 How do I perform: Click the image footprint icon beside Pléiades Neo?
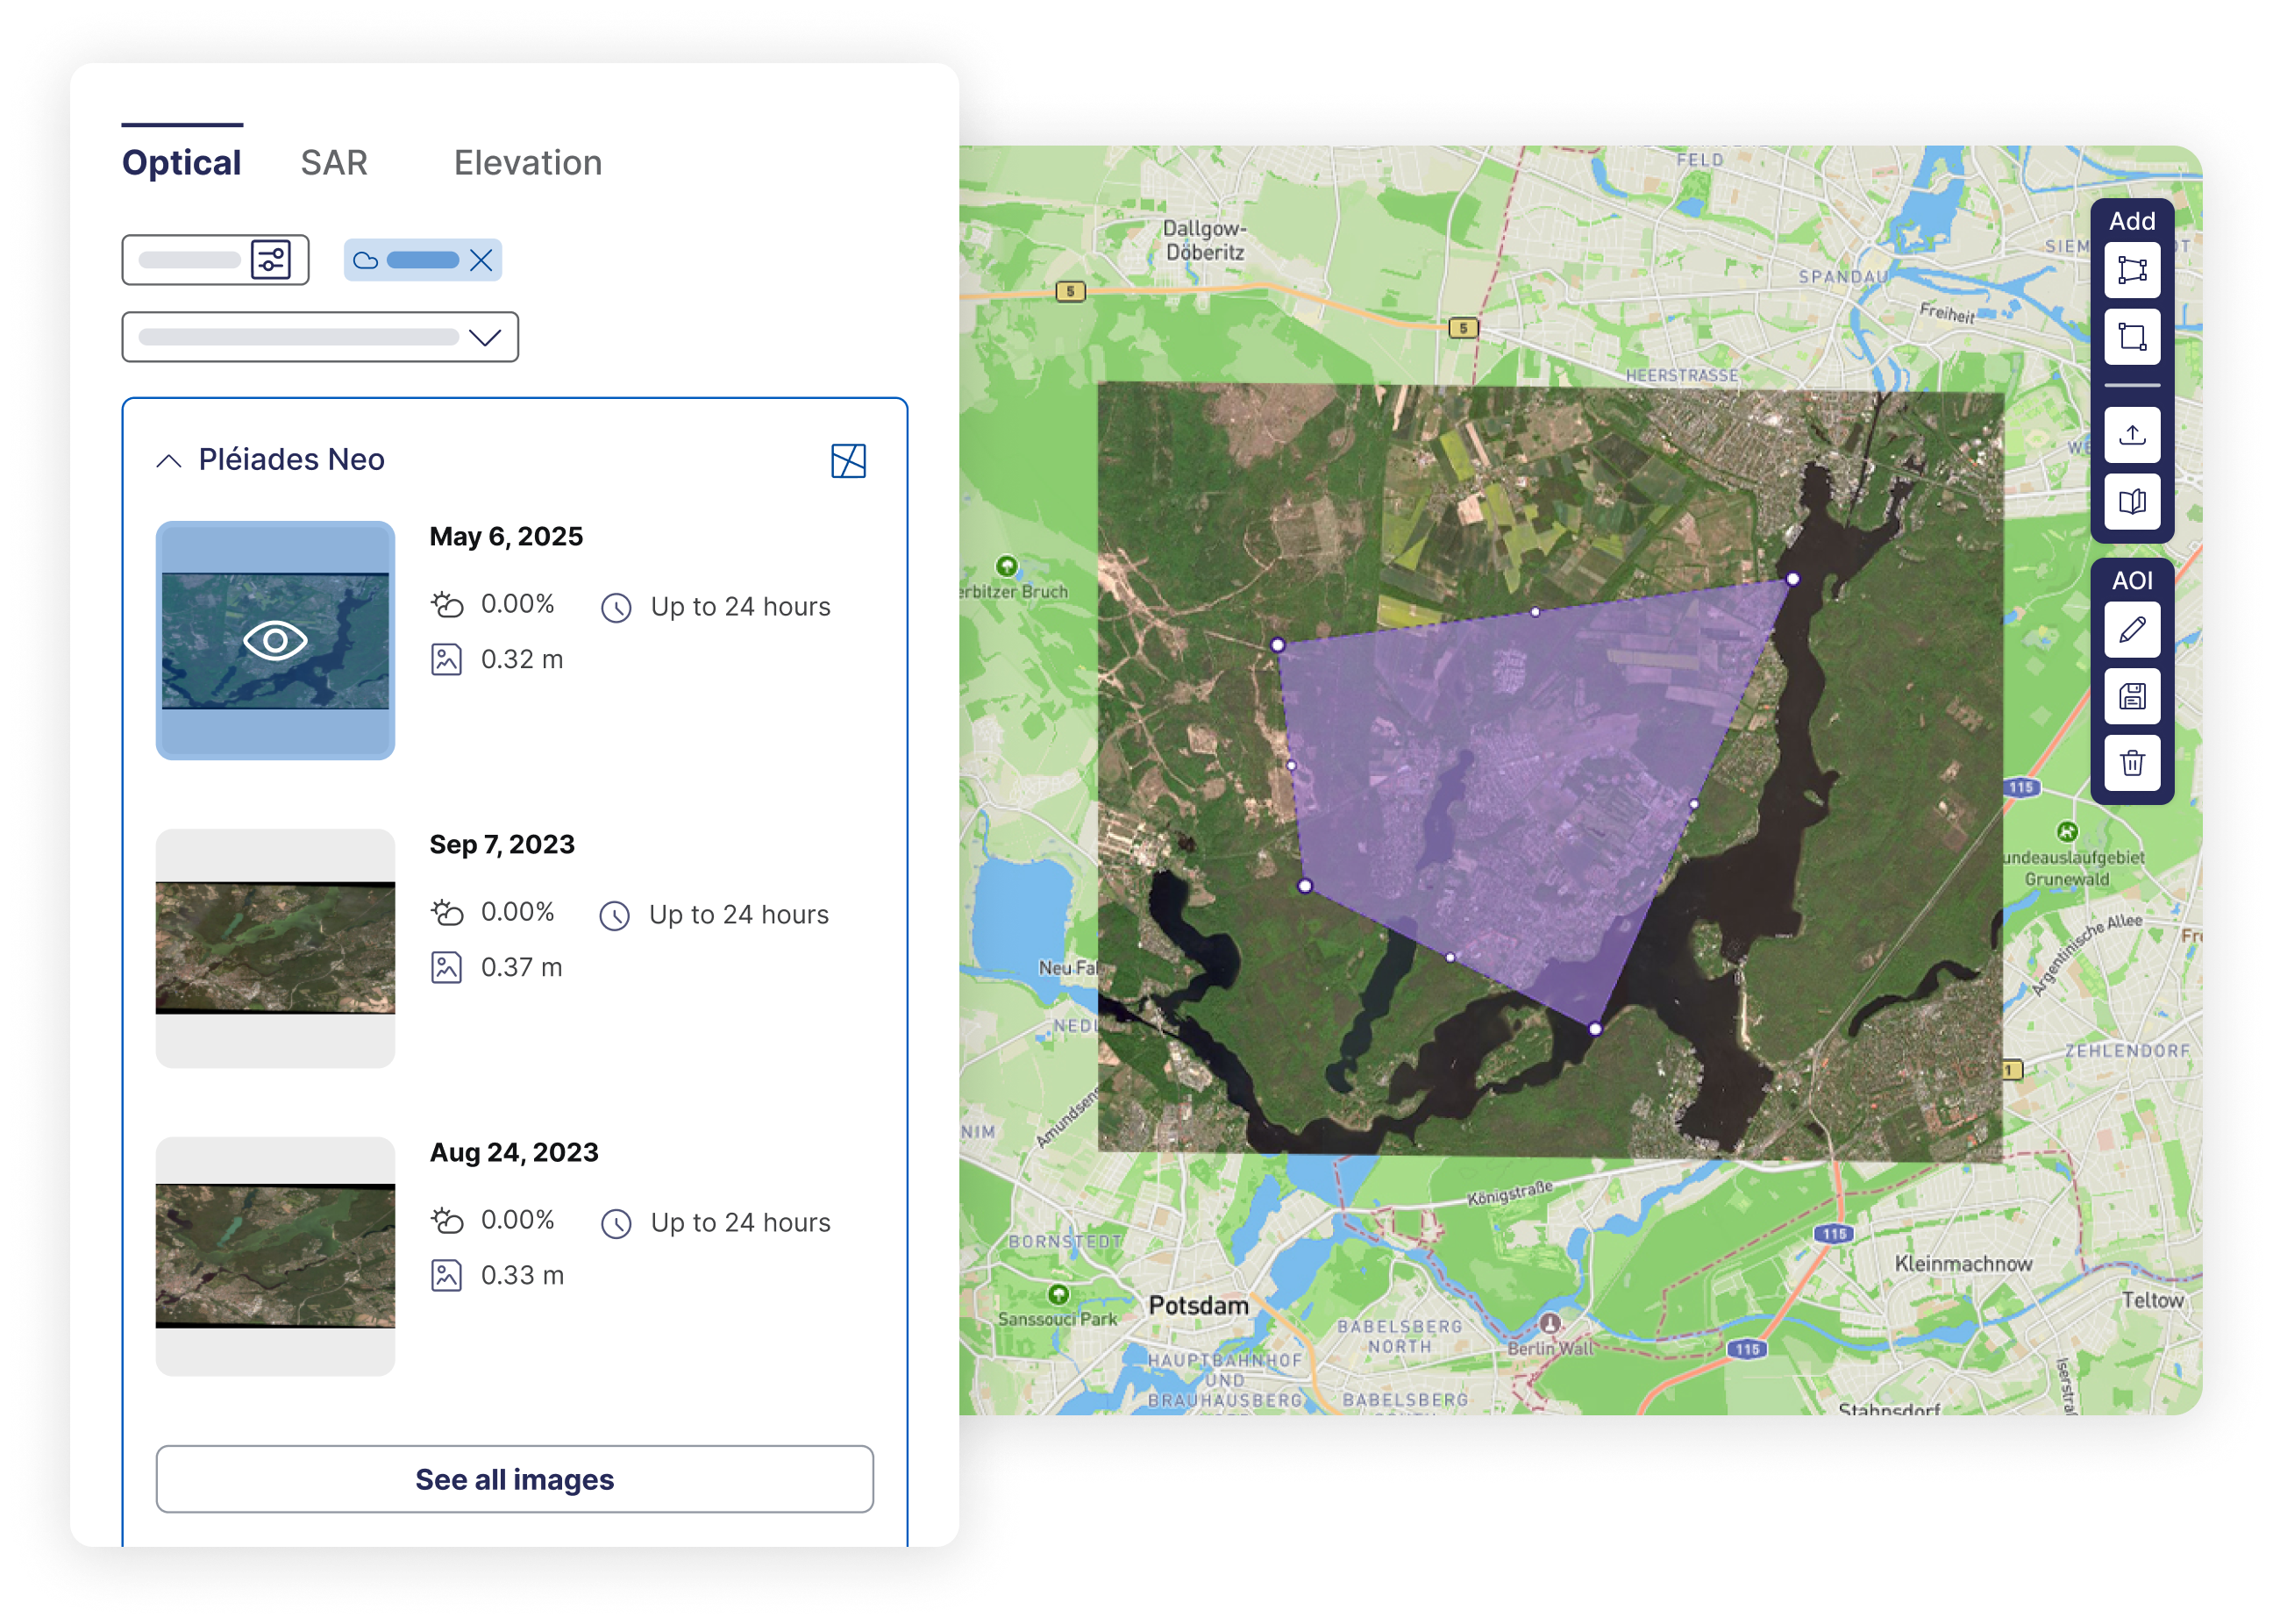[x=849, y=462]
